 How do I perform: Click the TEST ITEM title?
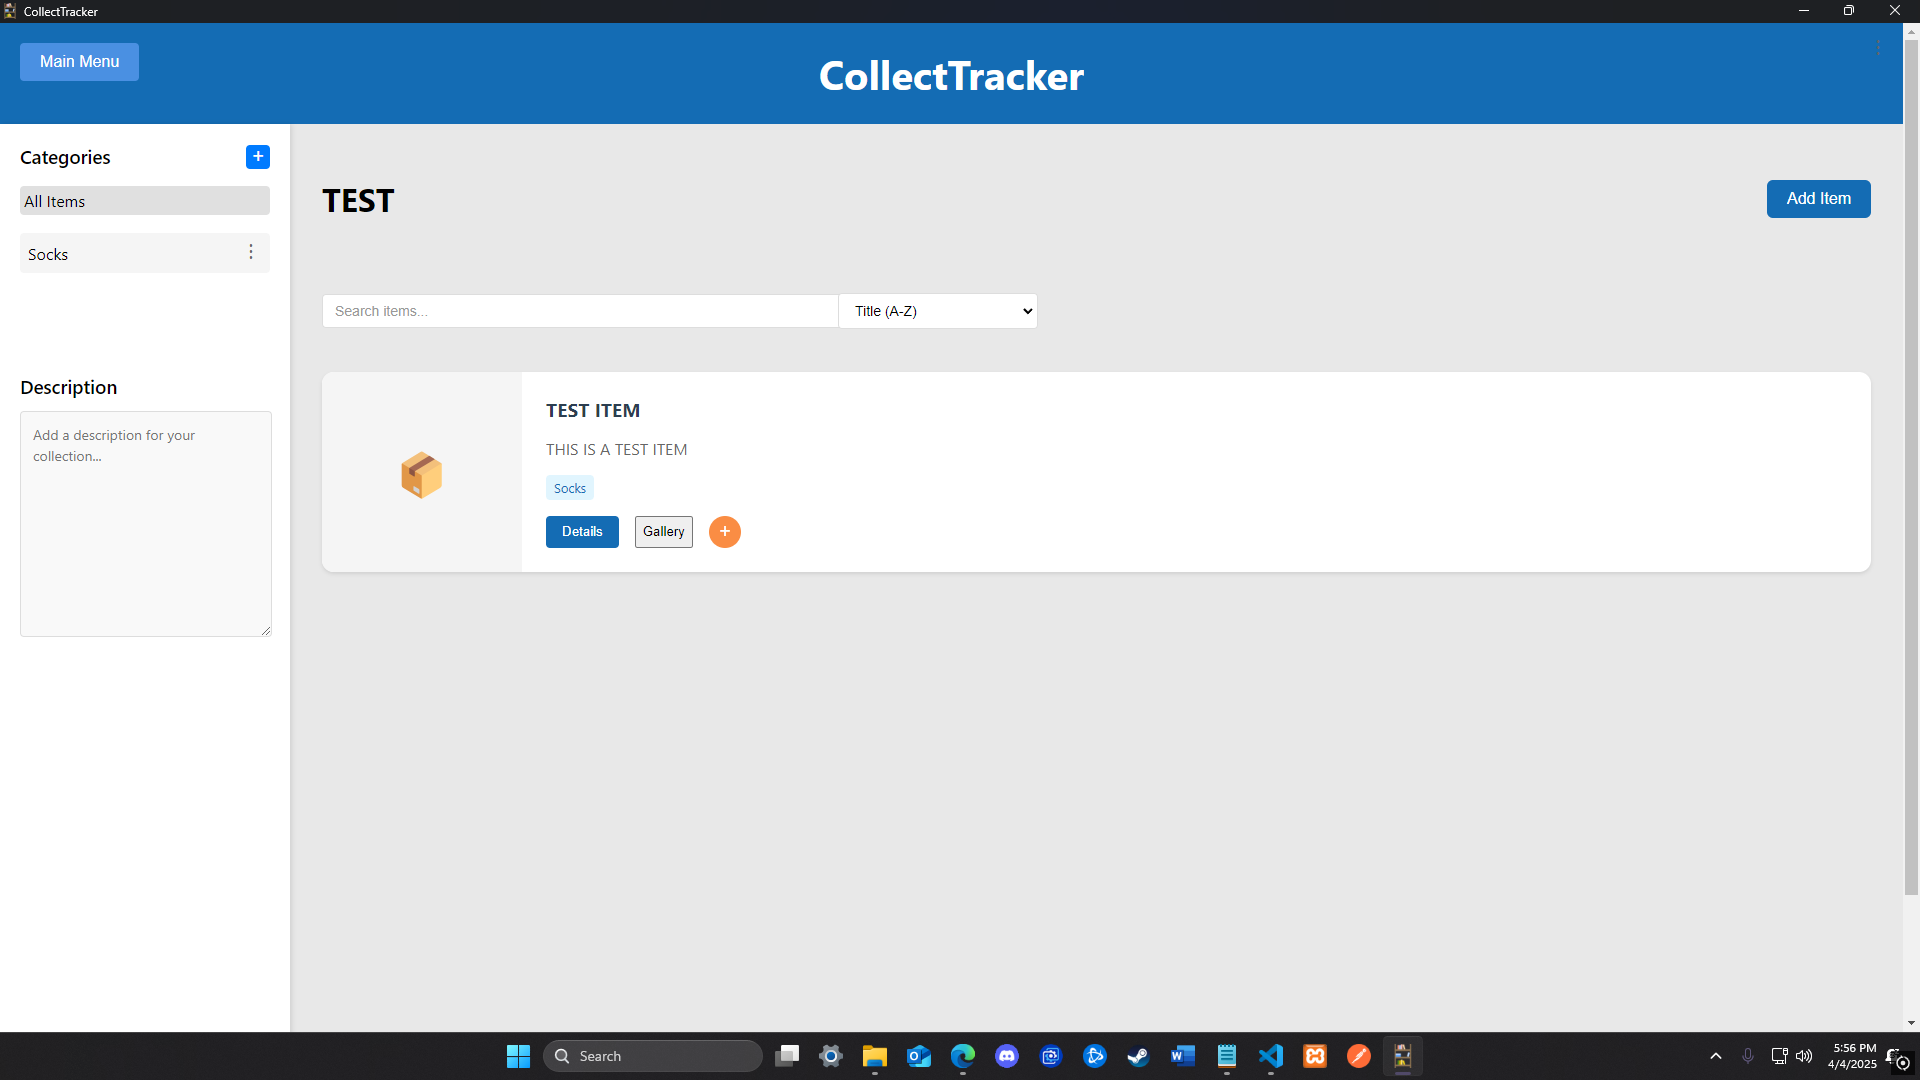click(593, 411)
